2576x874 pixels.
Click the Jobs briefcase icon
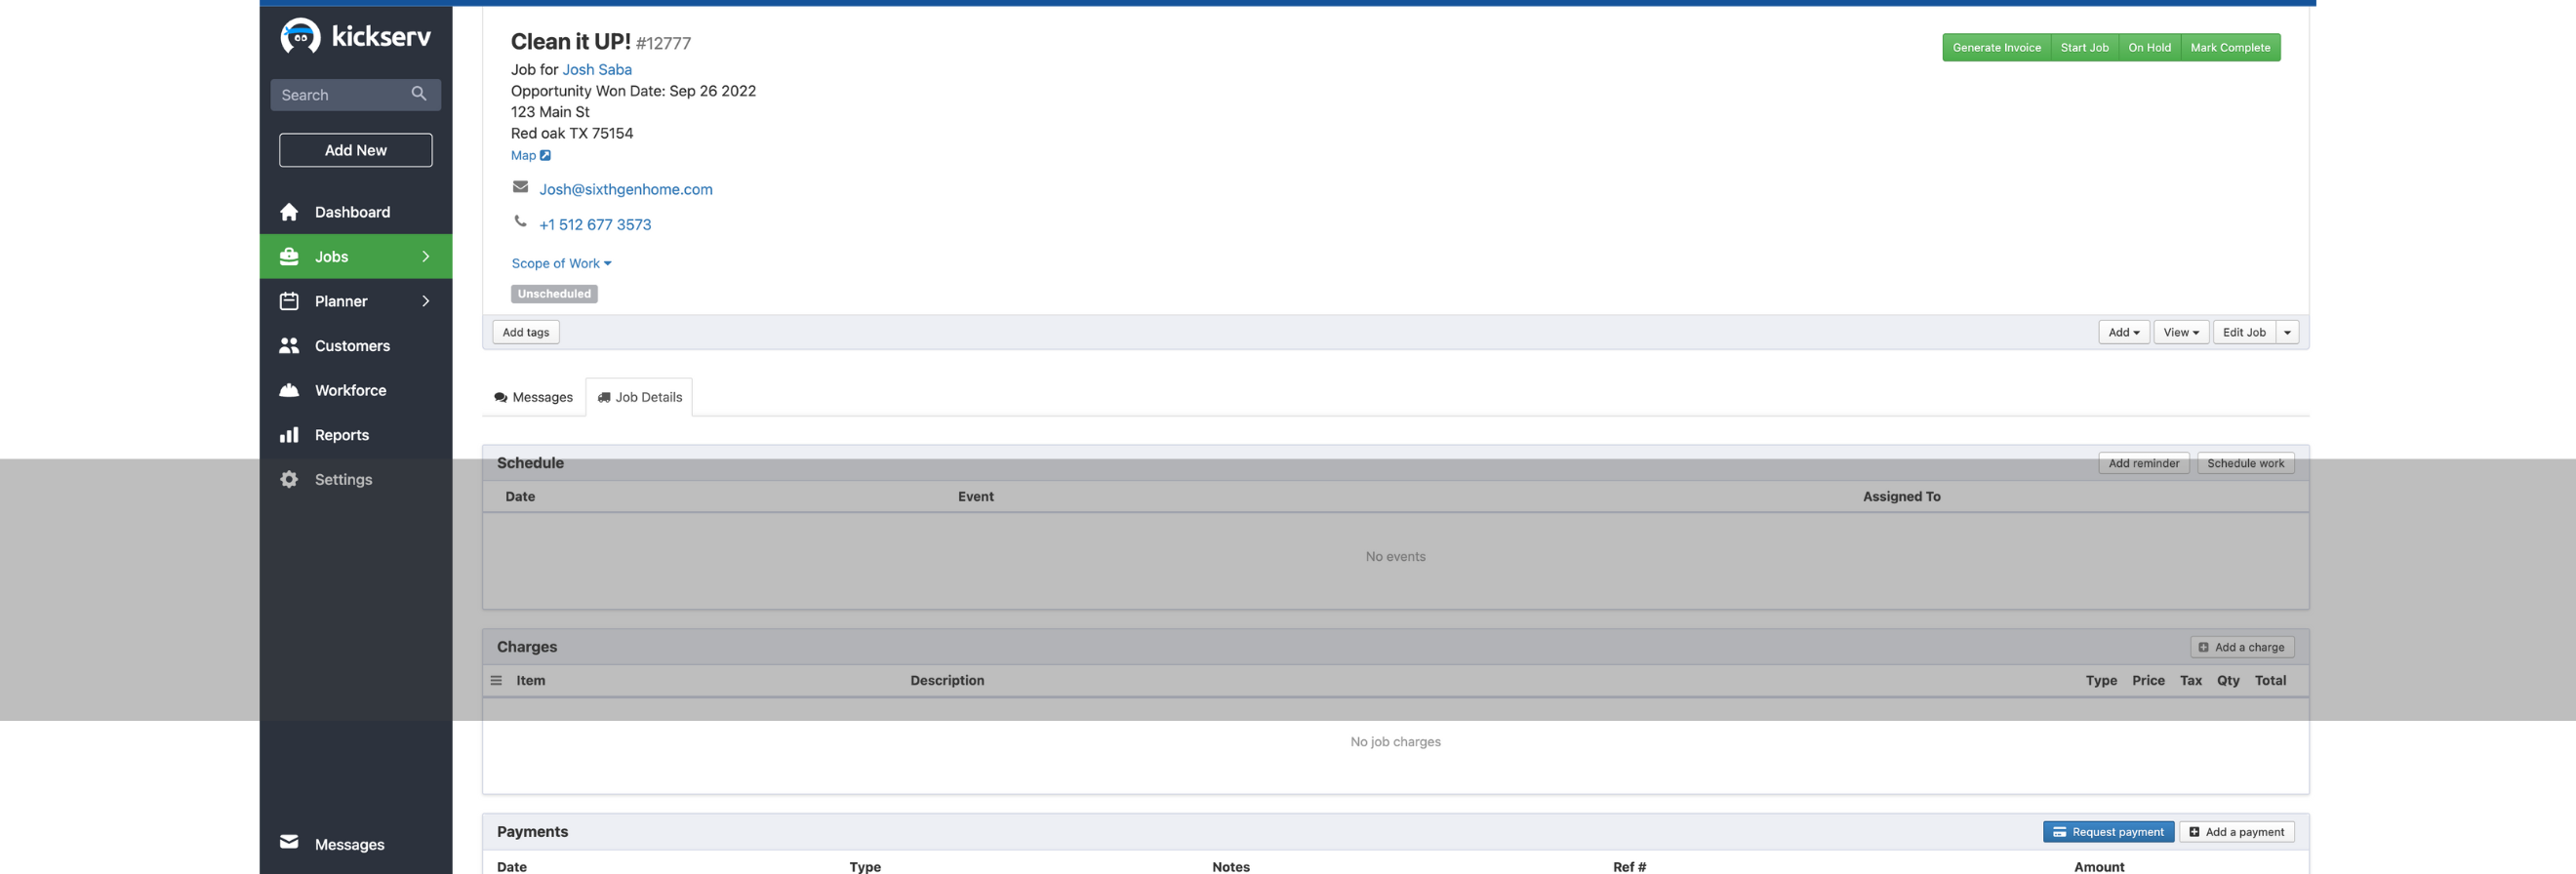click(x=289, y=257)
